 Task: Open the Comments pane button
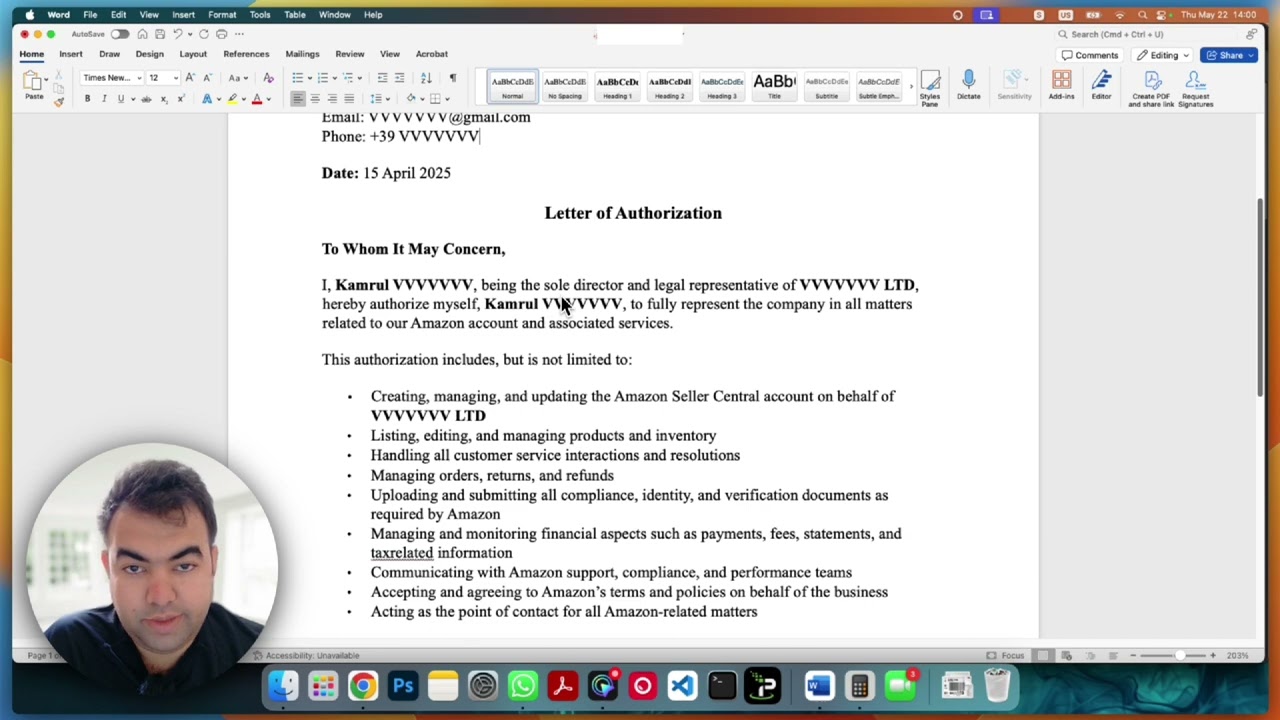coord(1090,55)
